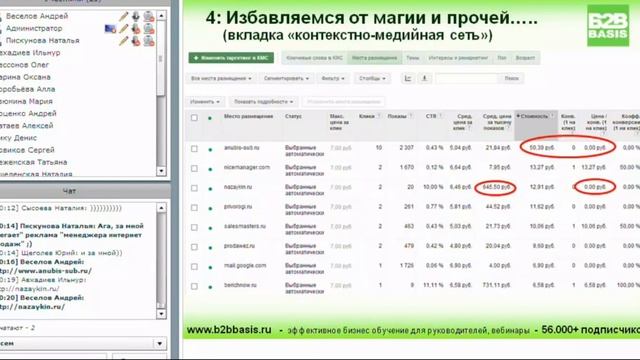Tick the checkbox for nicemanager.com row
This screenshot has height=360, width=640.
click(x=194, y=169)
